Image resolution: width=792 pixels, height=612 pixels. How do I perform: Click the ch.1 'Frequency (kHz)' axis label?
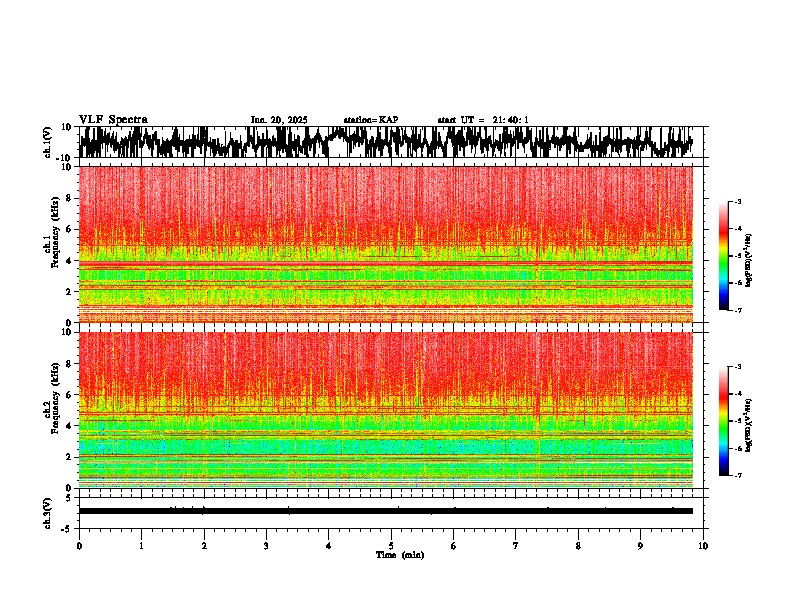click(x=56, y=230)
